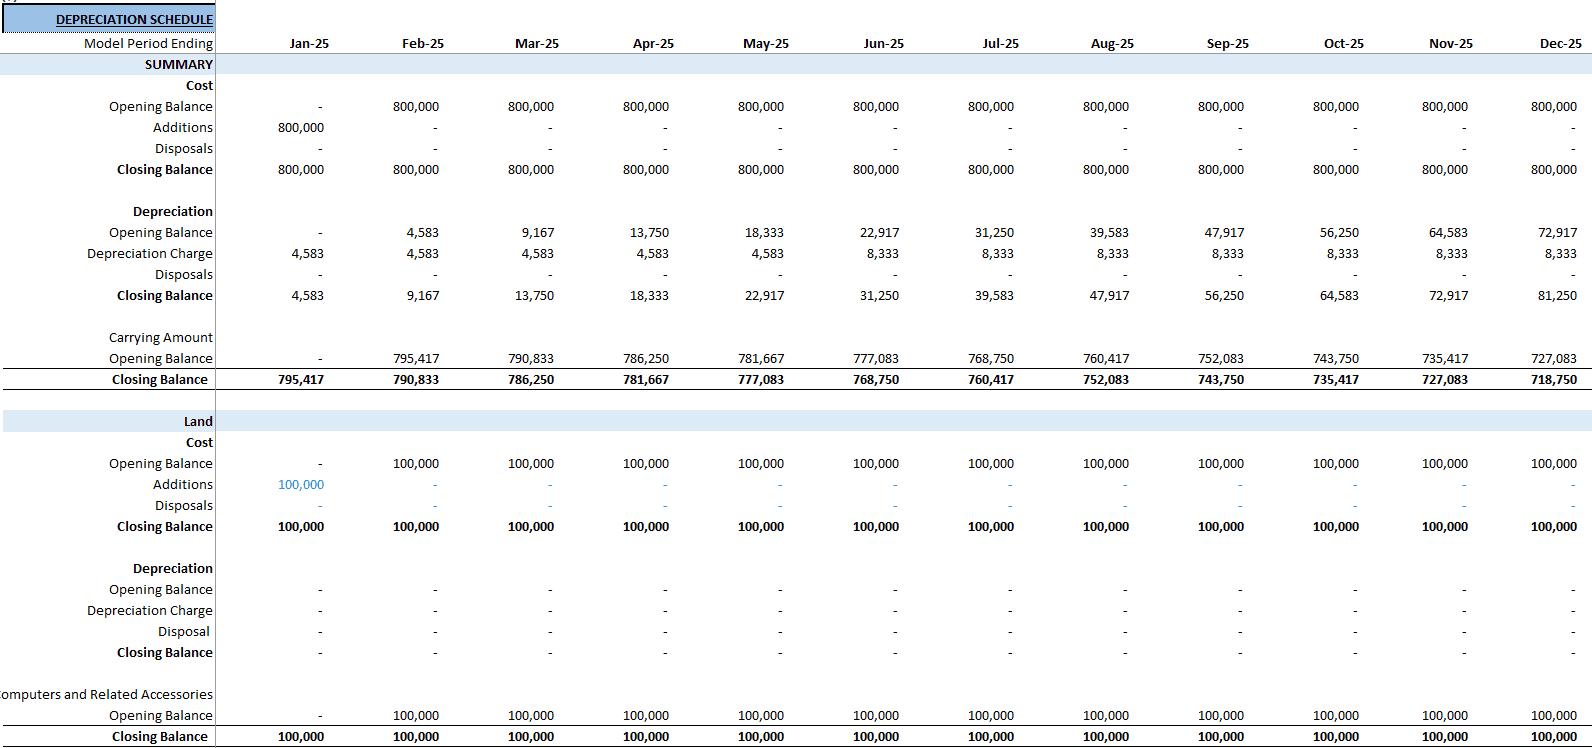Click Jan-25 carrying closing balance 795,417

click(x=301, y=380)
